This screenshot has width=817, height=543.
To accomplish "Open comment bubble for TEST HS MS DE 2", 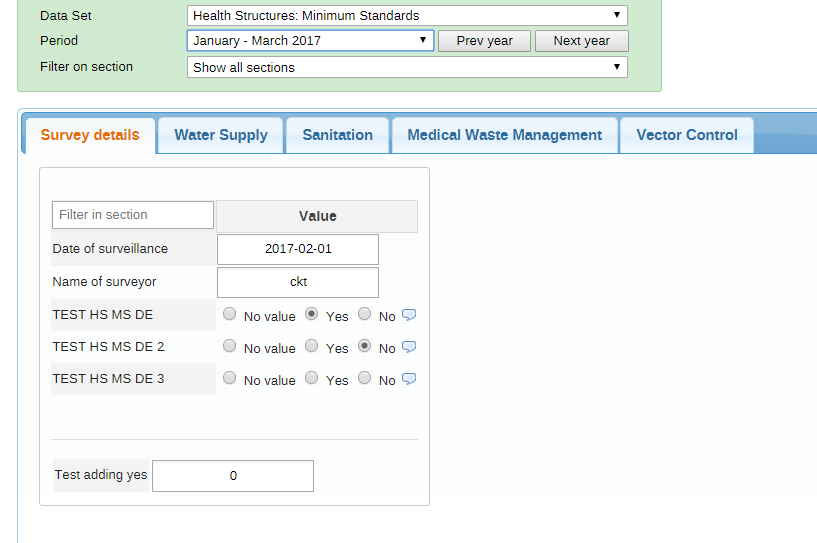I will click(408, 347).
